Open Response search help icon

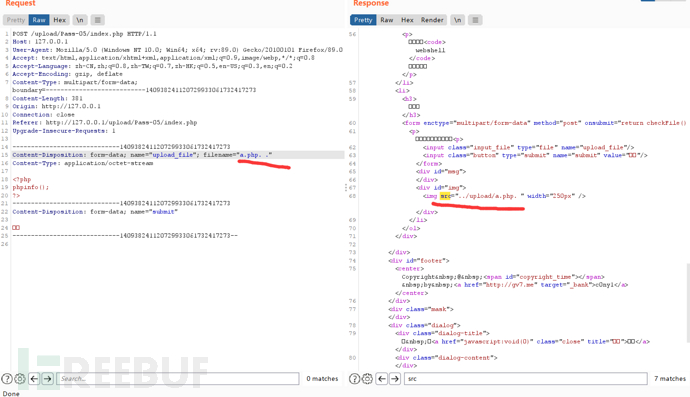(x=354, y=379)
